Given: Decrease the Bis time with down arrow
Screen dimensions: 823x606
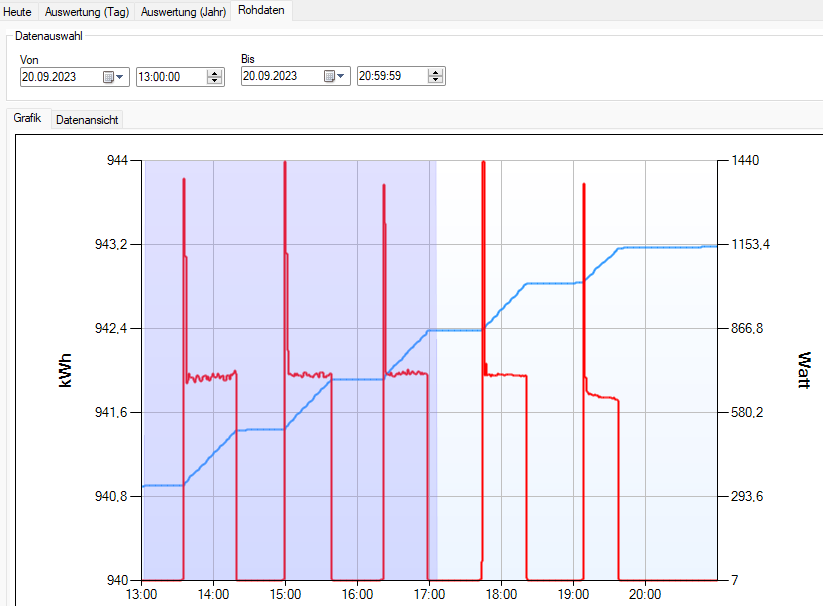Looking at the screenshot, I should tap(436, 81).
